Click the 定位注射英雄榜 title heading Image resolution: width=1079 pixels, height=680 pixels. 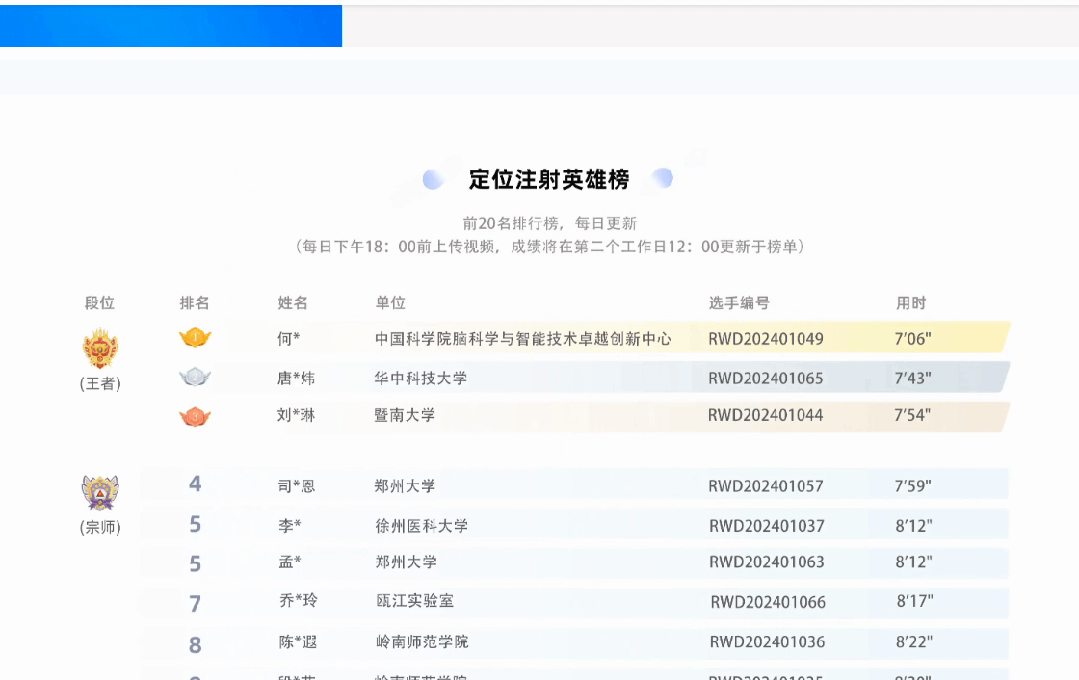549,180
